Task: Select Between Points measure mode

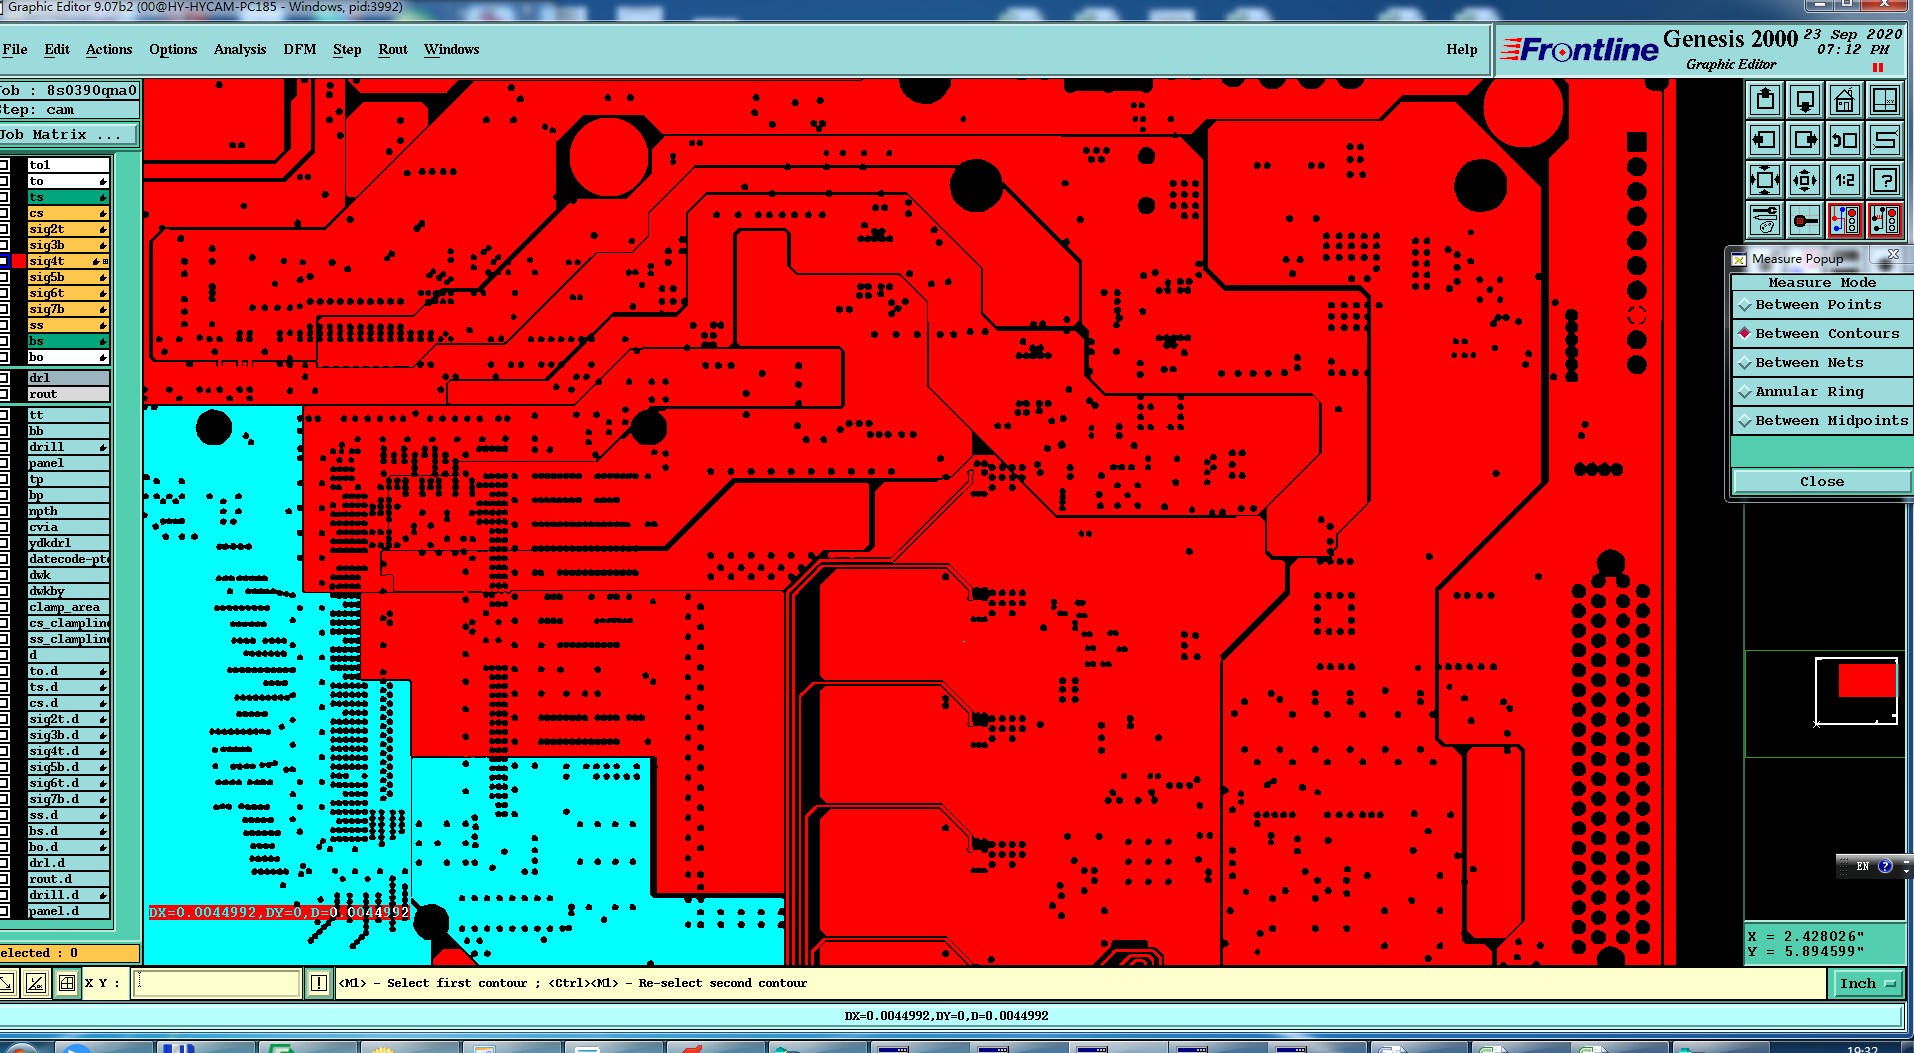Action: (1822, 305)
